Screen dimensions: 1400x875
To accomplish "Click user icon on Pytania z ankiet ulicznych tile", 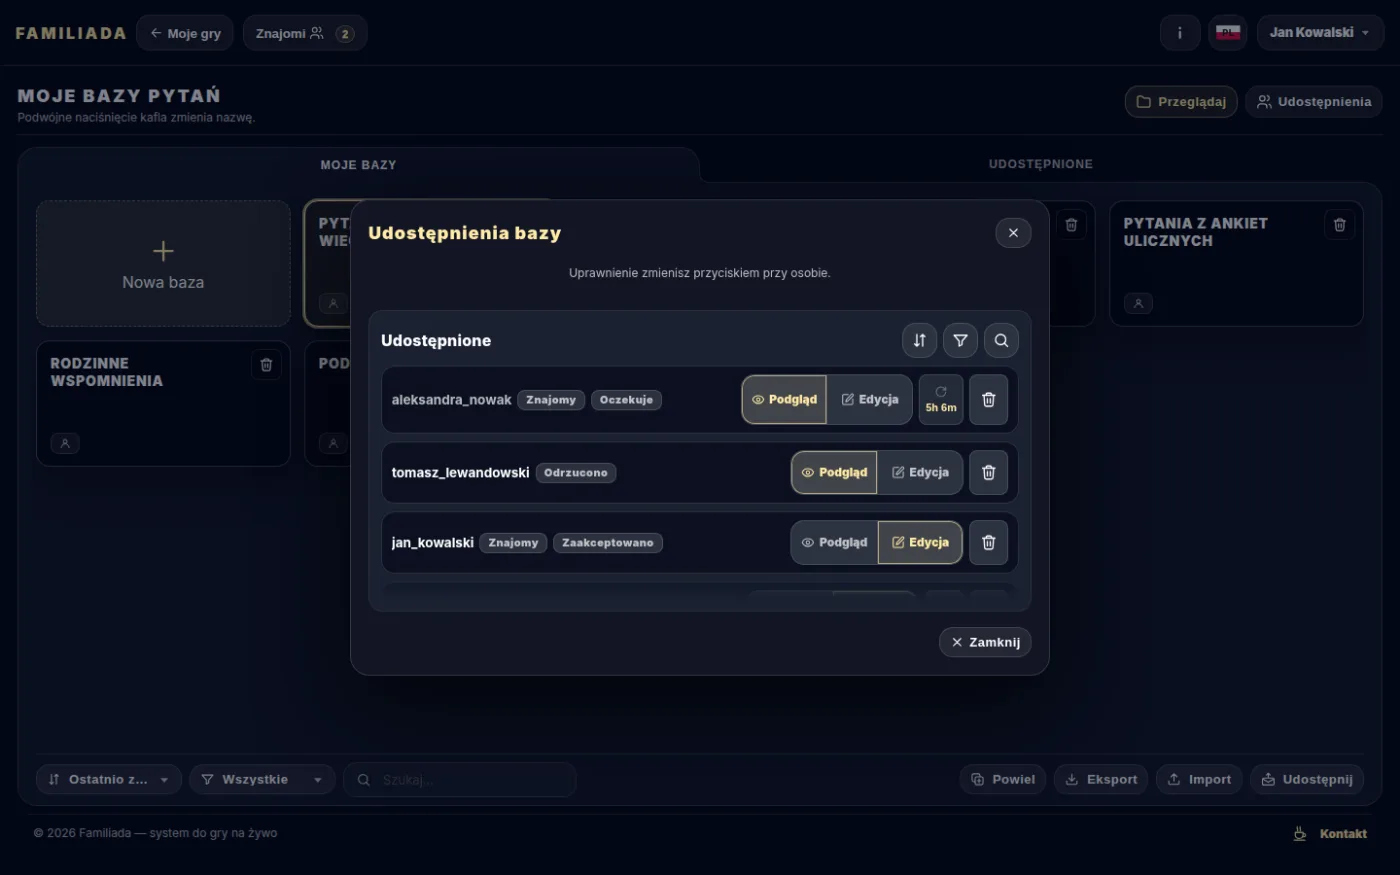I will 1138,303.
